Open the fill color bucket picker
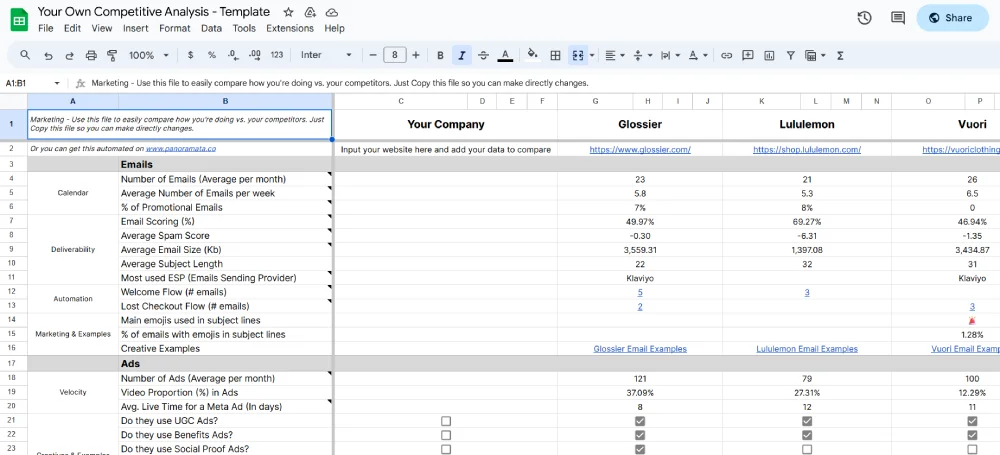Screen dimensions: 1000x455 click(x=532, y=56)
